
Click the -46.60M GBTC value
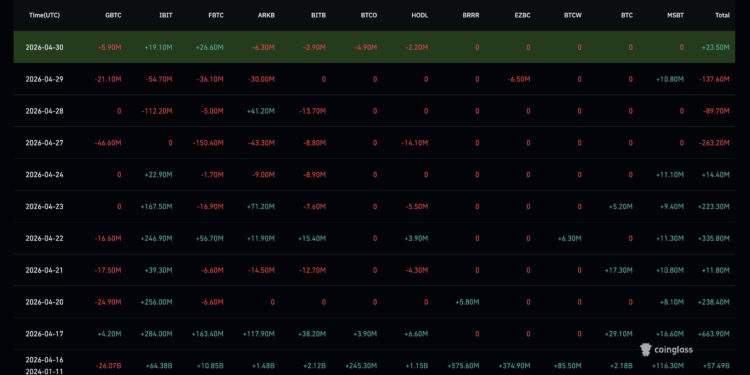[x=108, y=143]
